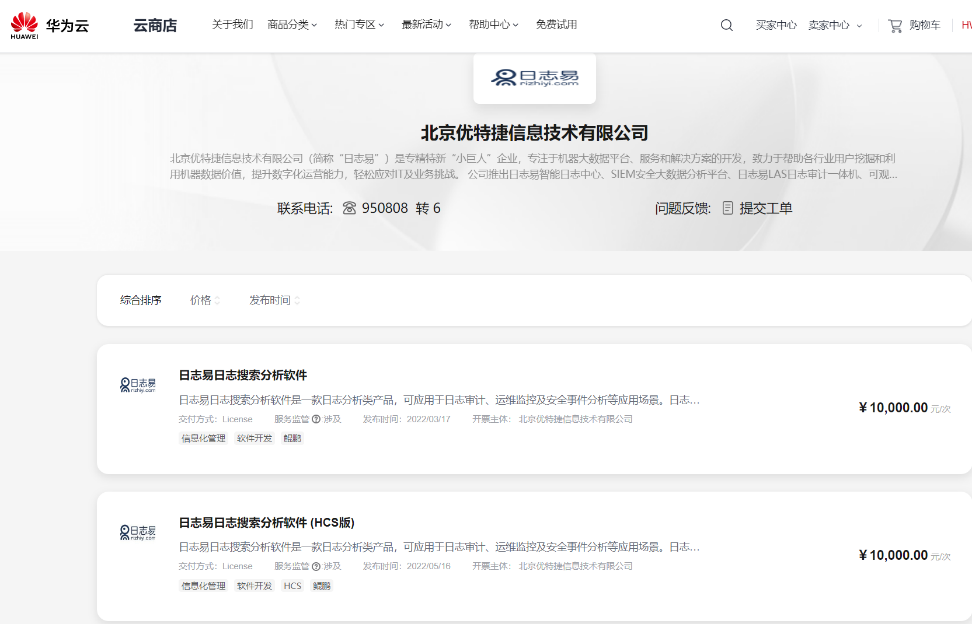
Task: Click the Huawei Cloud logo
Action: pos(50,25)
